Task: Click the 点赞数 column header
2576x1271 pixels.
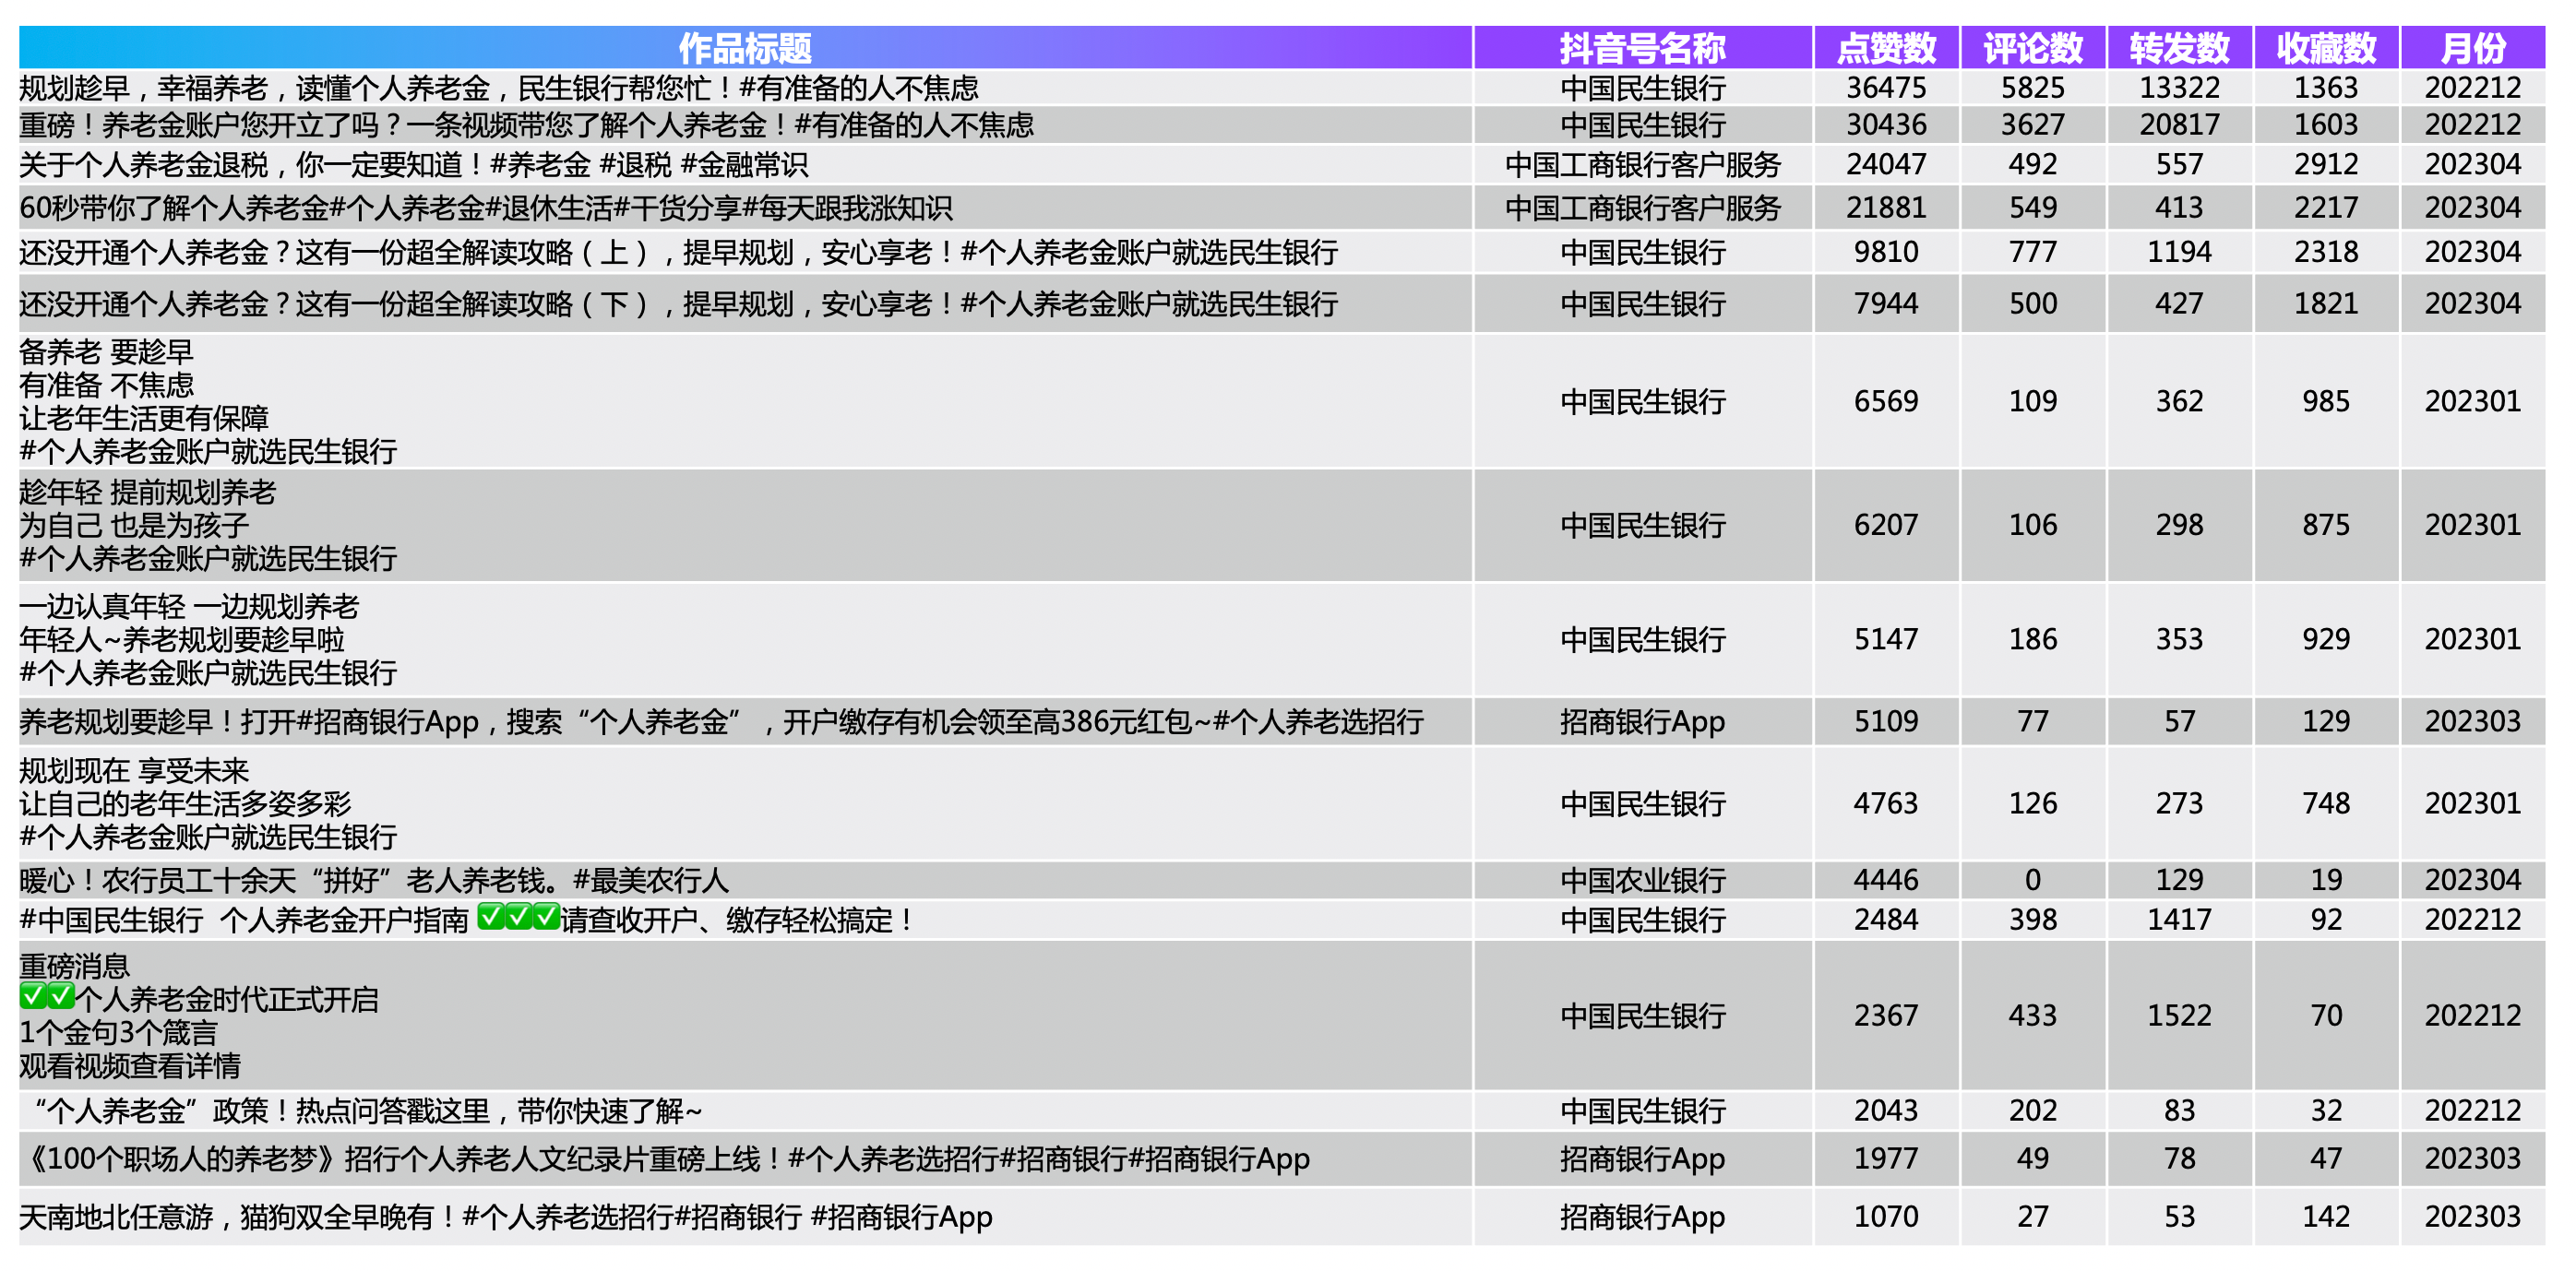Action: tap(1886, 47)
